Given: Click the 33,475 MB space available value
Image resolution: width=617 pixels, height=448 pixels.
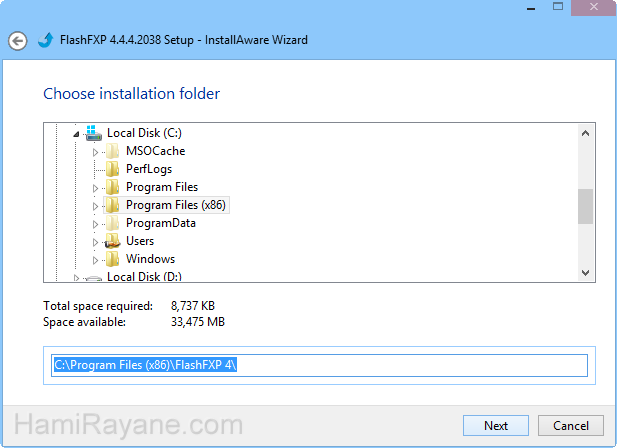Looking at the screenshot, I should [x=198, y=322].
